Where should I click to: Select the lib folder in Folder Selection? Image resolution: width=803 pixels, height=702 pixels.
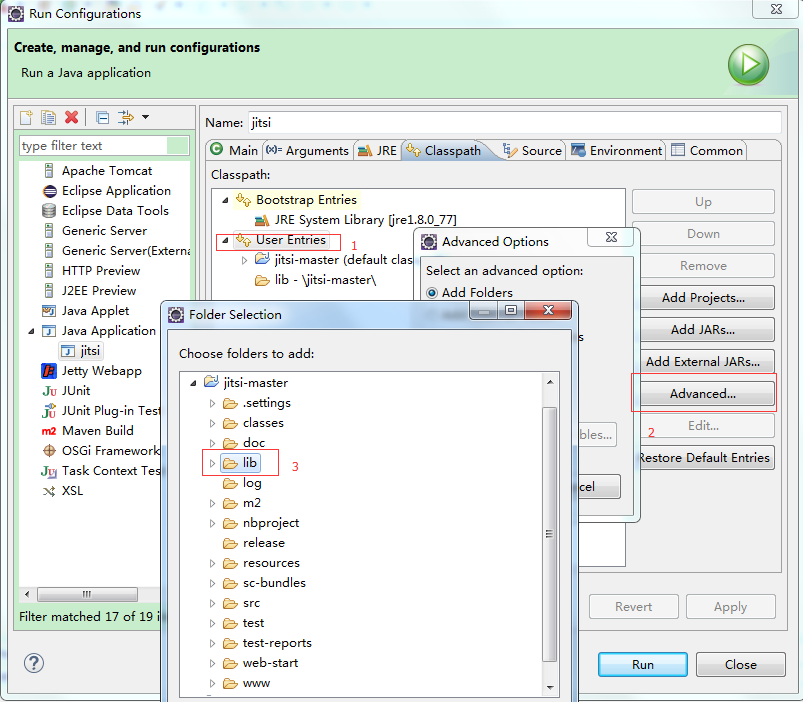(x=241, y=463)
